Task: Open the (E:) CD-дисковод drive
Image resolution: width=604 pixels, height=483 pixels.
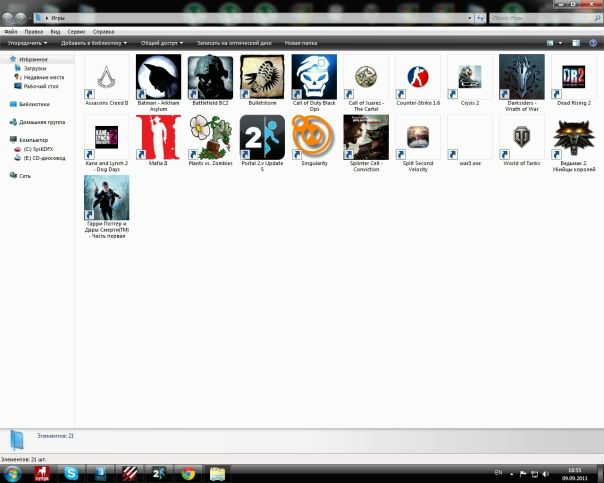Action: (44, 158)
